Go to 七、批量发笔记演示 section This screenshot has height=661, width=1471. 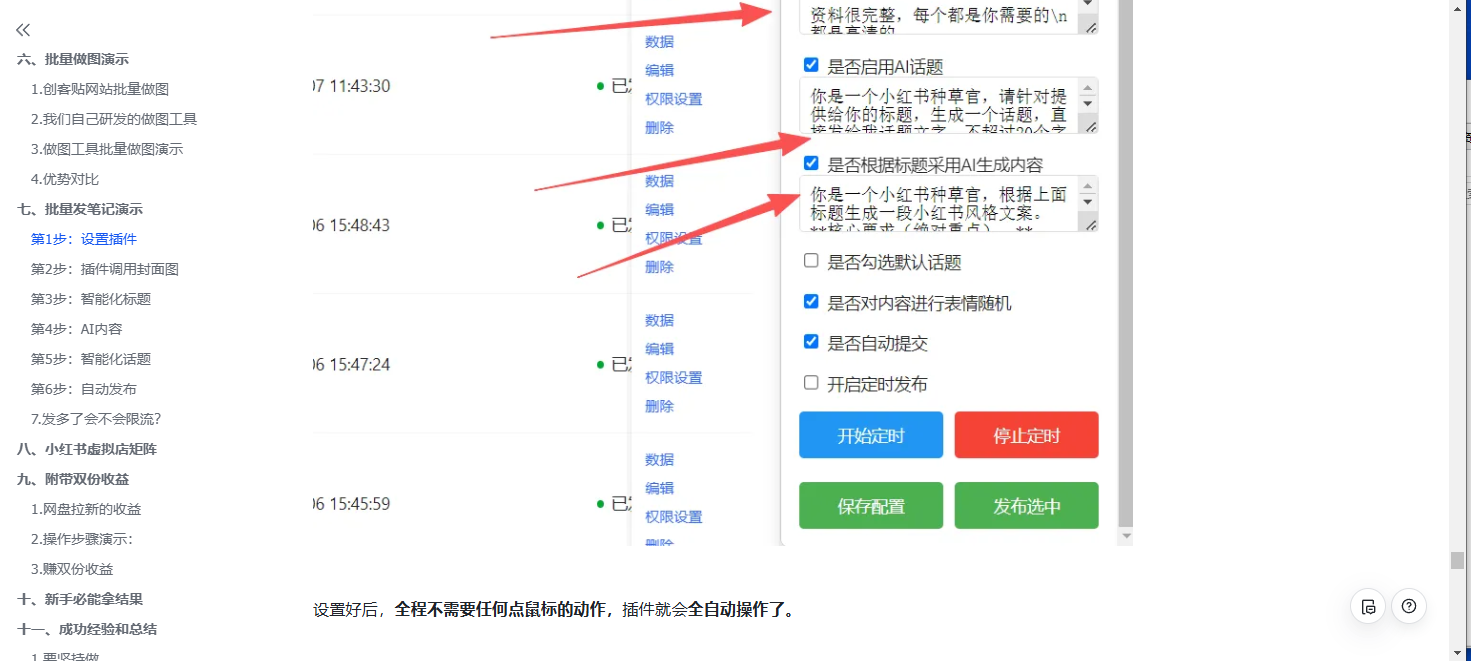80,209
